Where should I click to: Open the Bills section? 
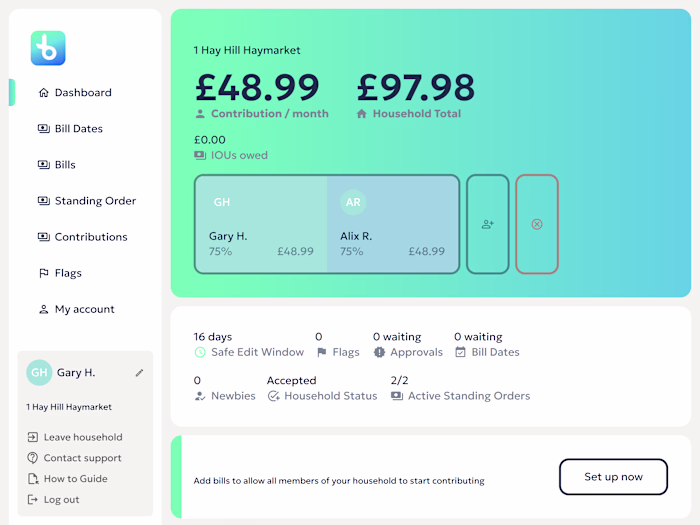click(x=65, y=165)
